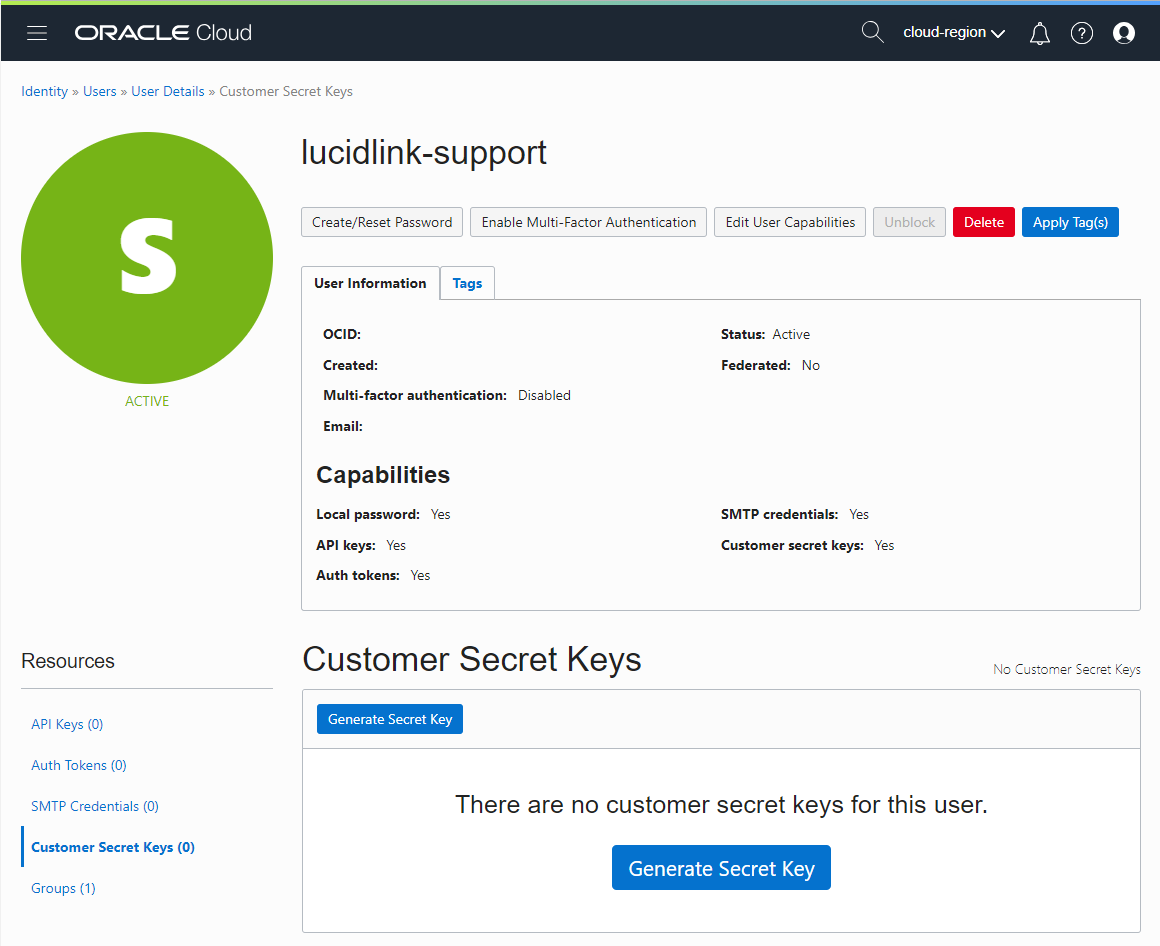Click Edit User Capabilities button

coord(790,222)
